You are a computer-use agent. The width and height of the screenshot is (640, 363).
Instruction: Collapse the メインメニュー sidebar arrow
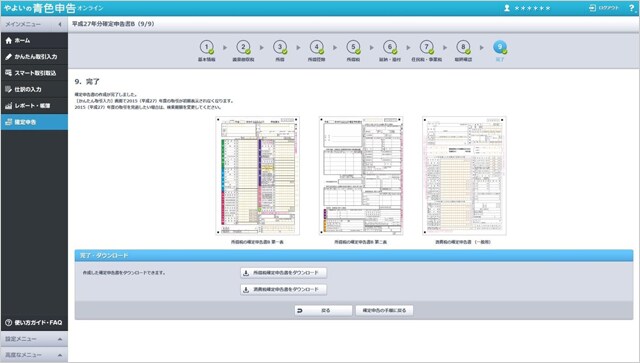tap(60, 24)
